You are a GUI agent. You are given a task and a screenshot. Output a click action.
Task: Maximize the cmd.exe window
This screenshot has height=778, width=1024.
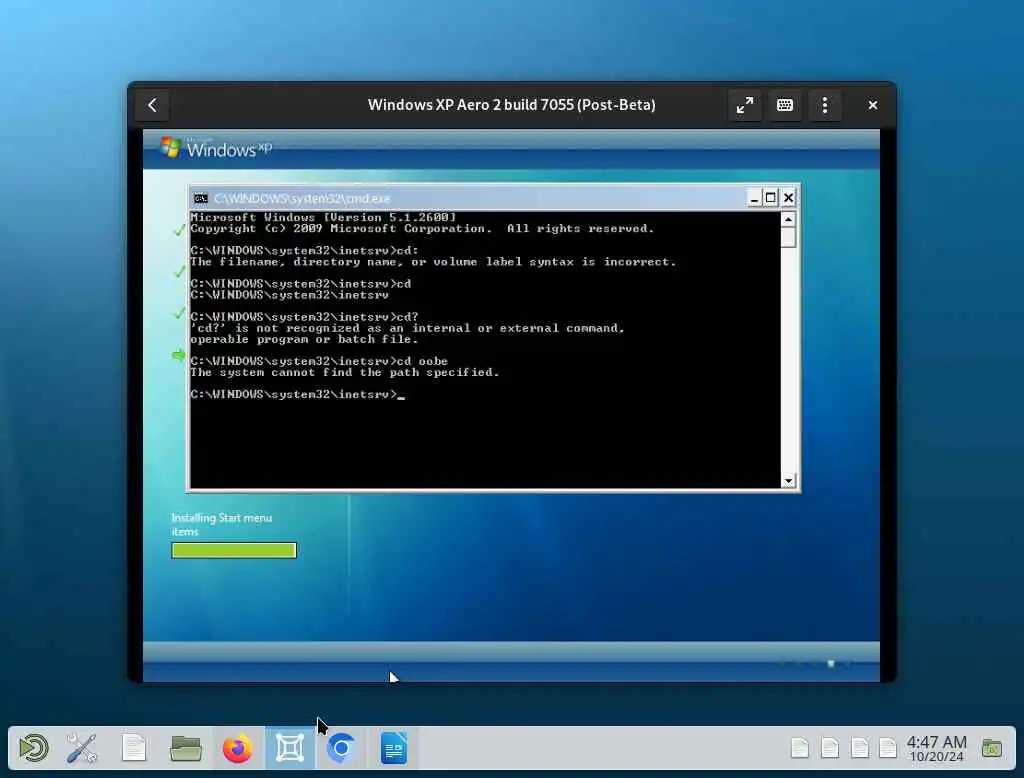tap(771, 197)
